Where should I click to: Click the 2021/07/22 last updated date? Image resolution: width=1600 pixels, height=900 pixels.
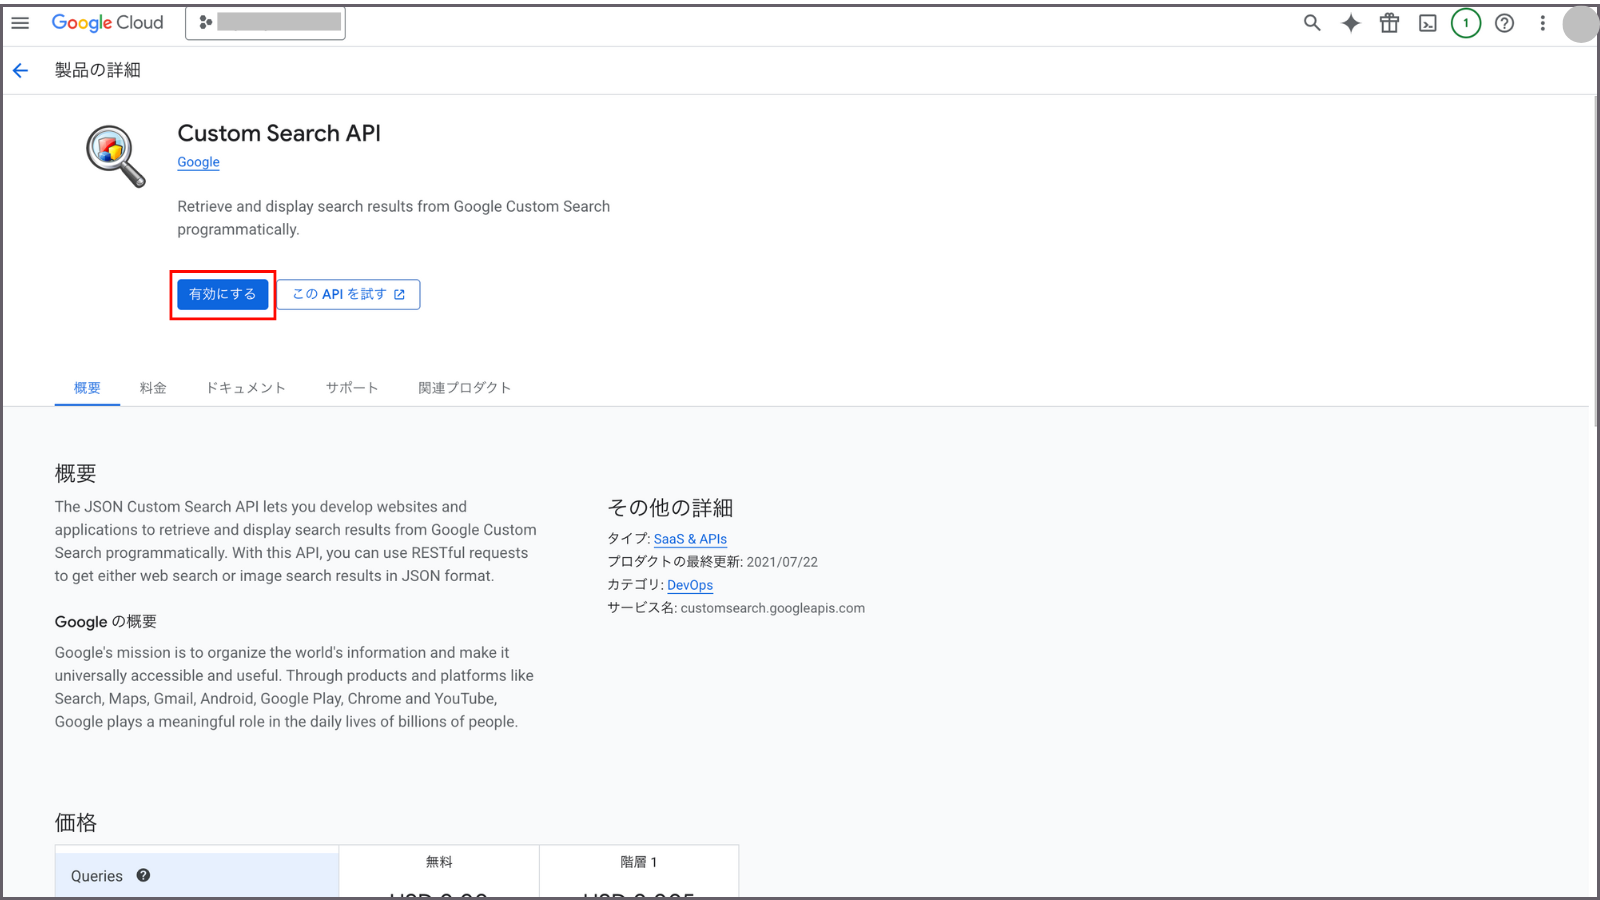[782, 562]
